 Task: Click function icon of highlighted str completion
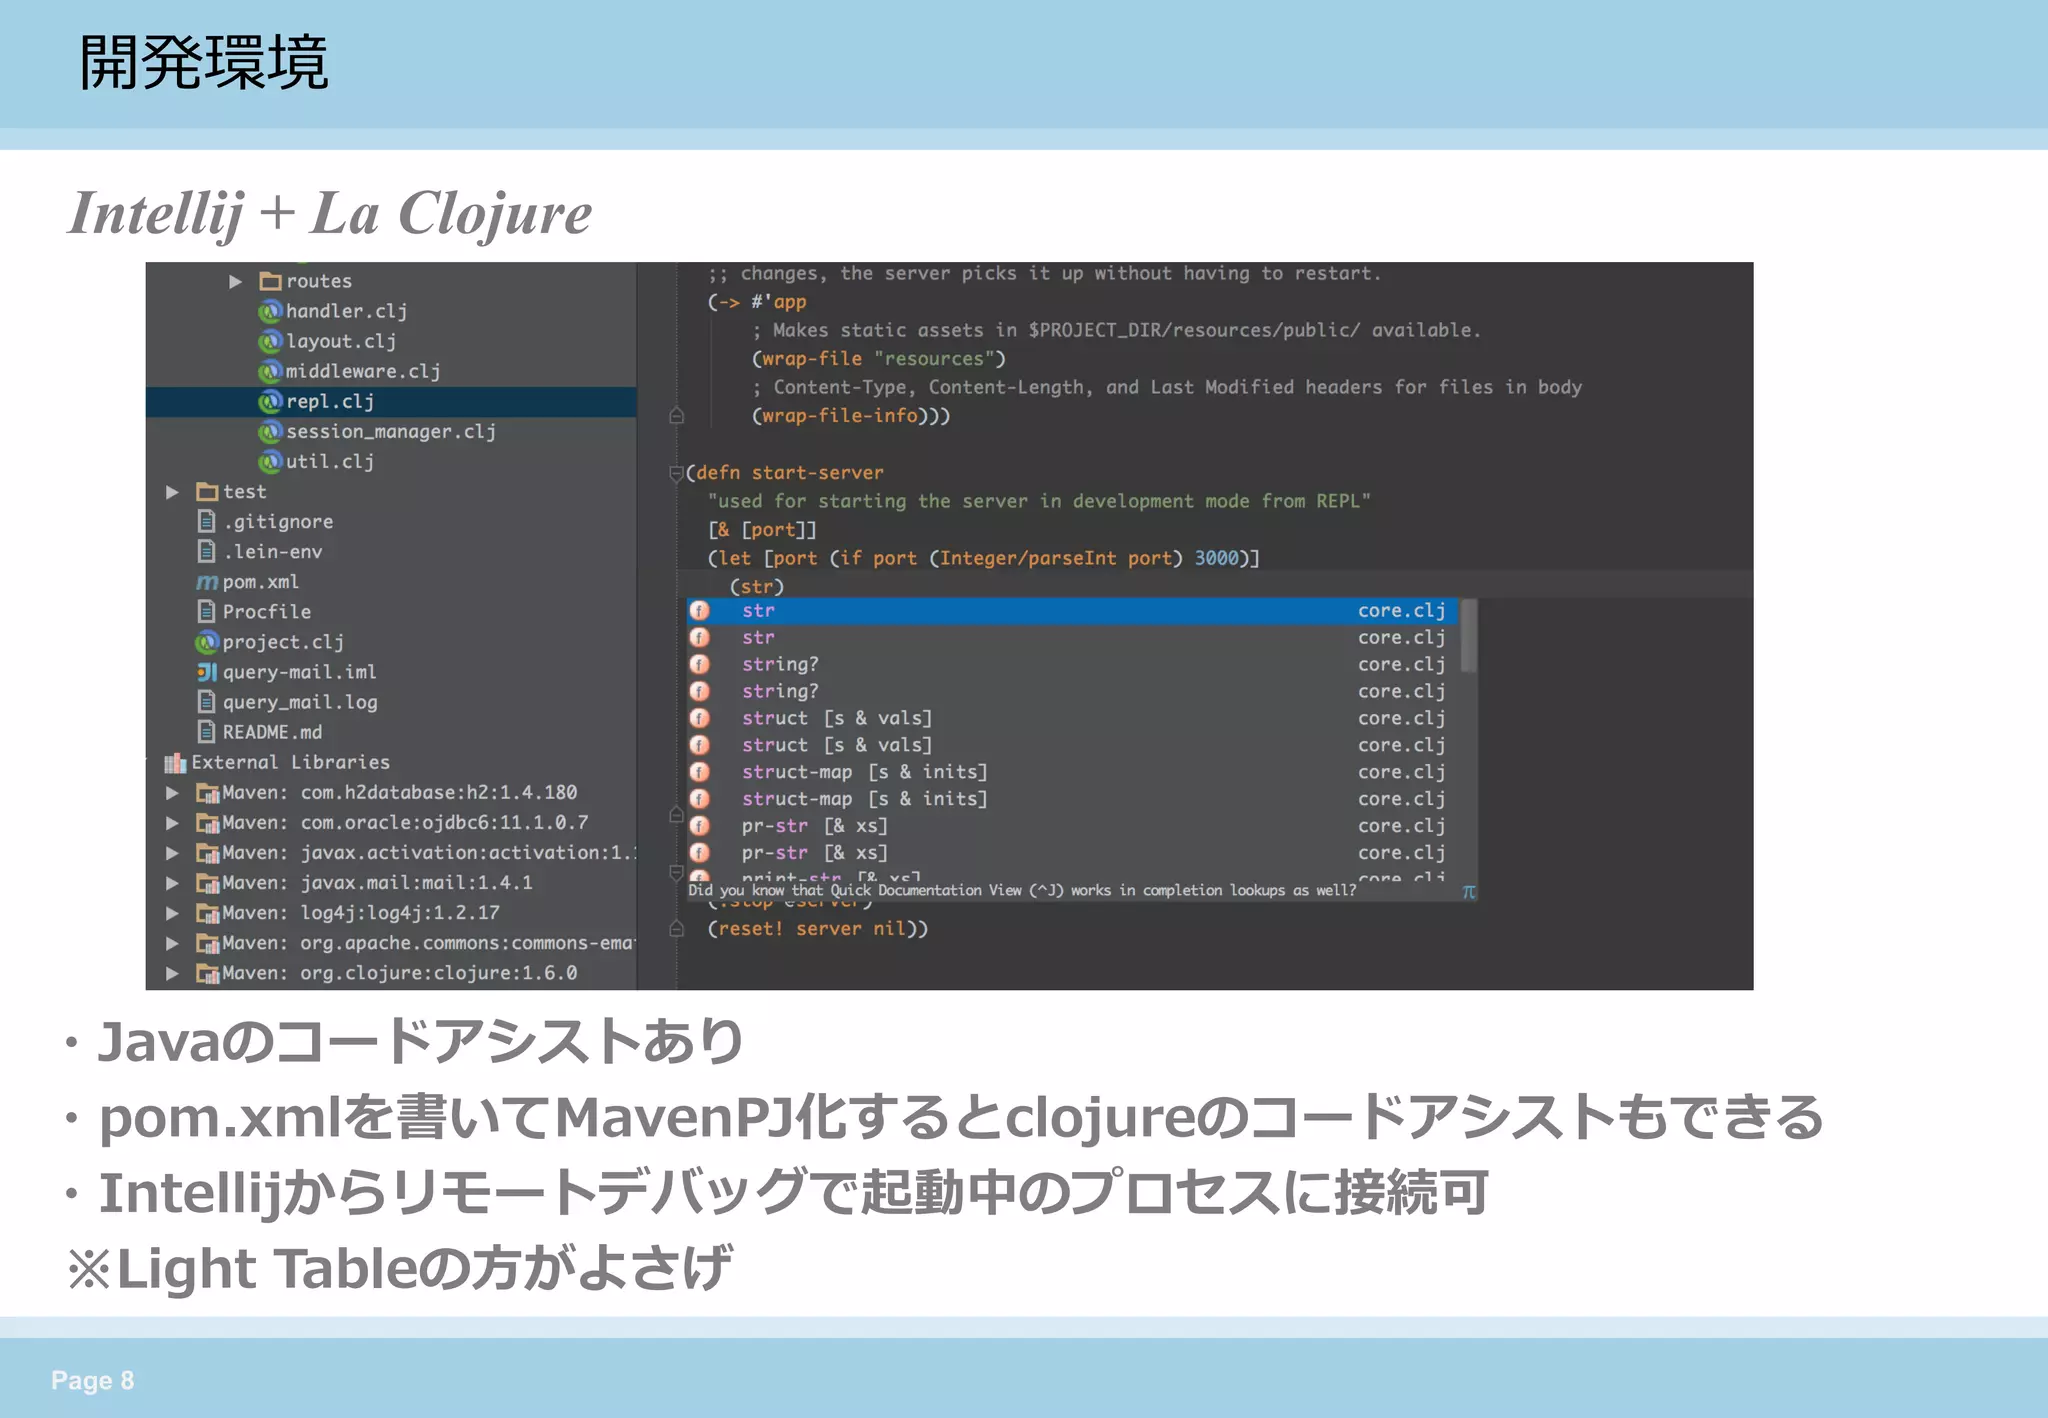[700, 611]
